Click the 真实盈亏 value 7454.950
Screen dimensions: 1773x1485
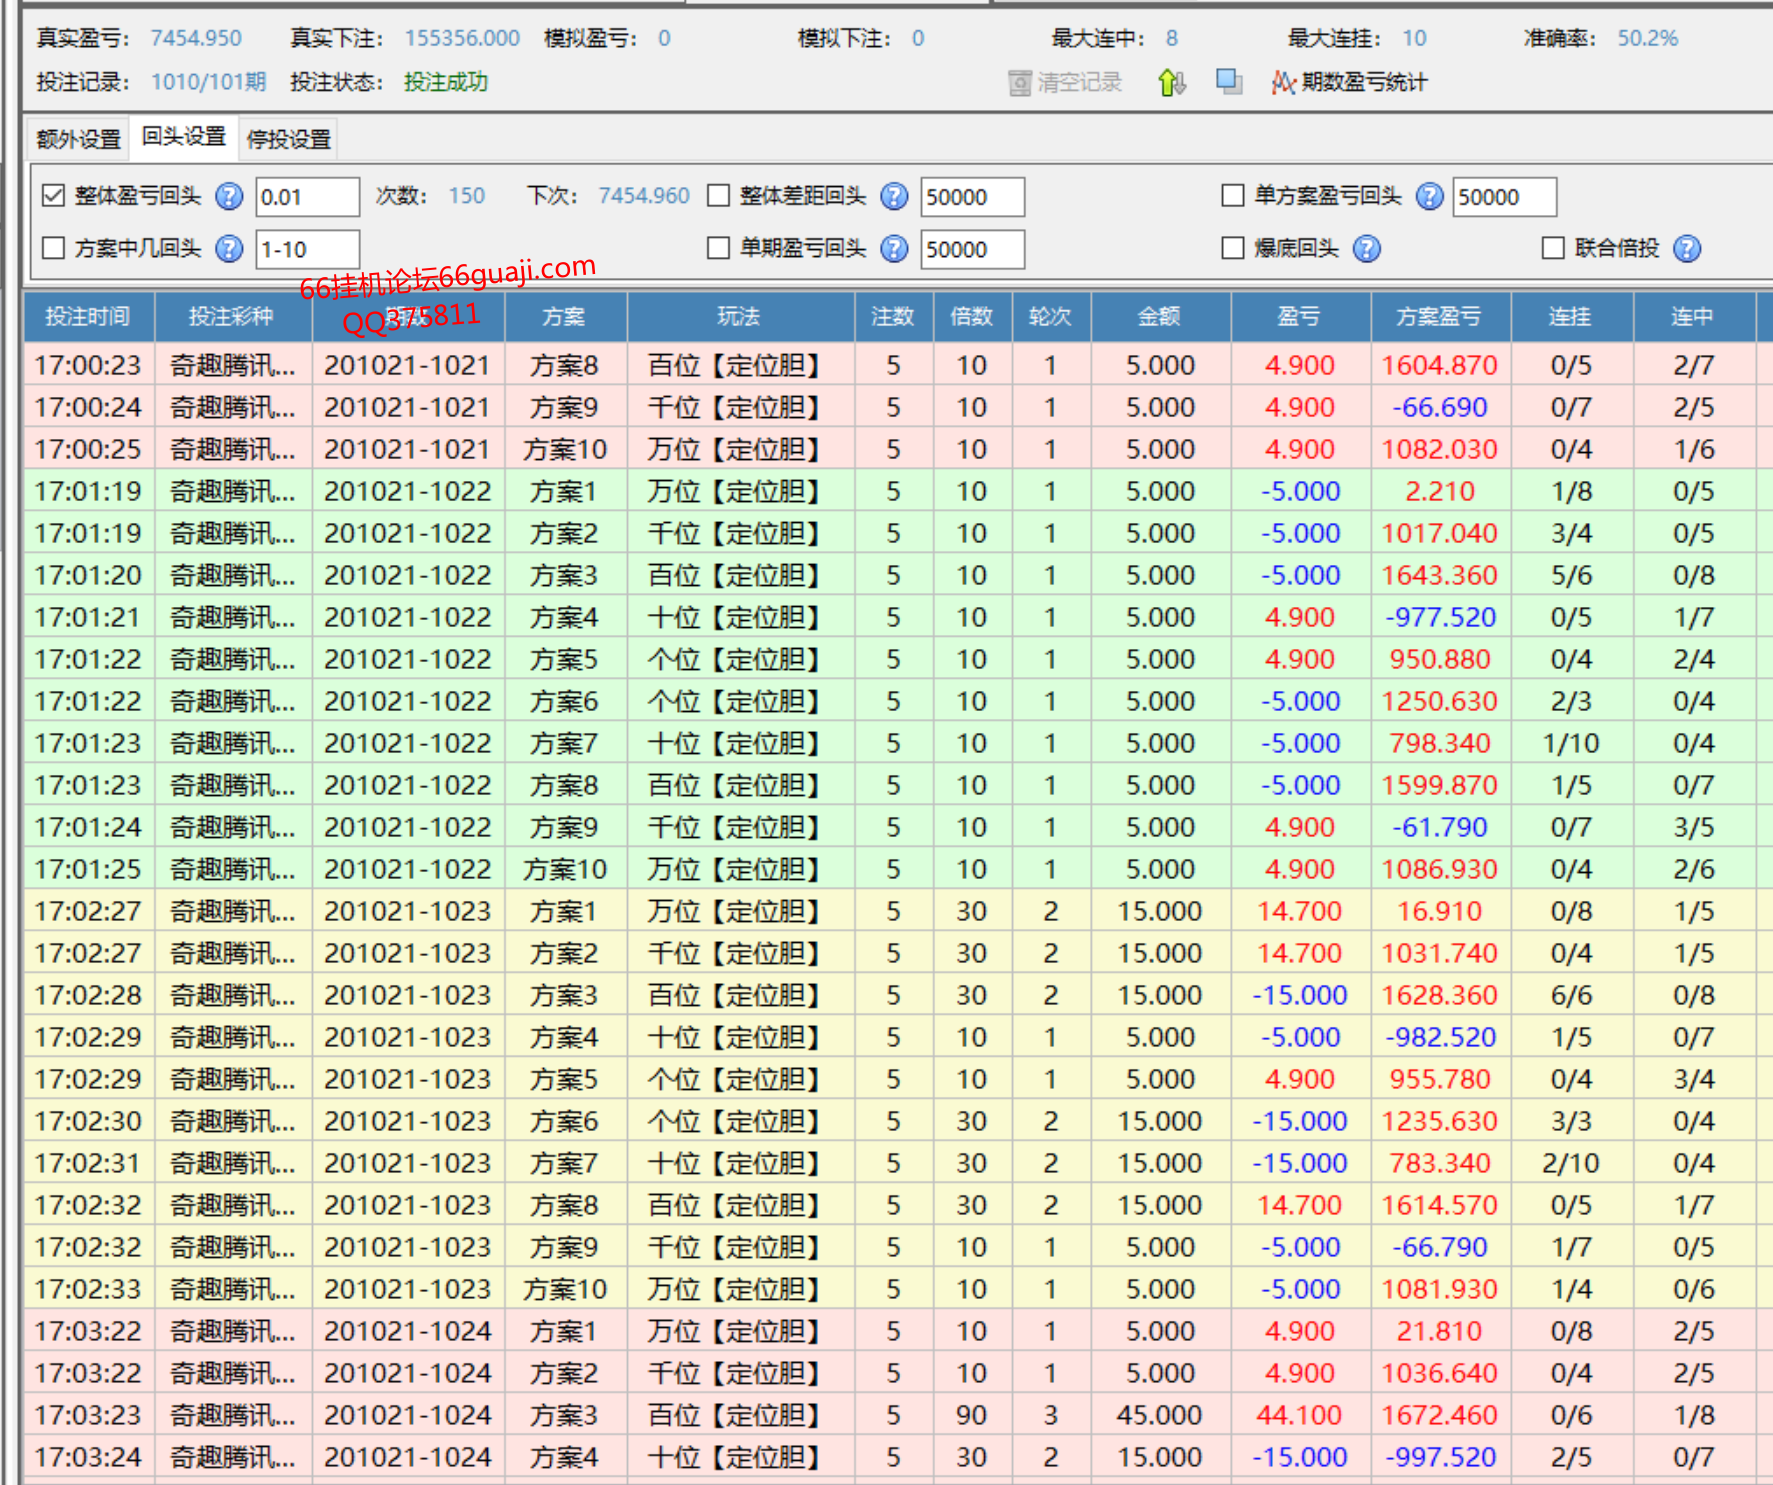196,38
